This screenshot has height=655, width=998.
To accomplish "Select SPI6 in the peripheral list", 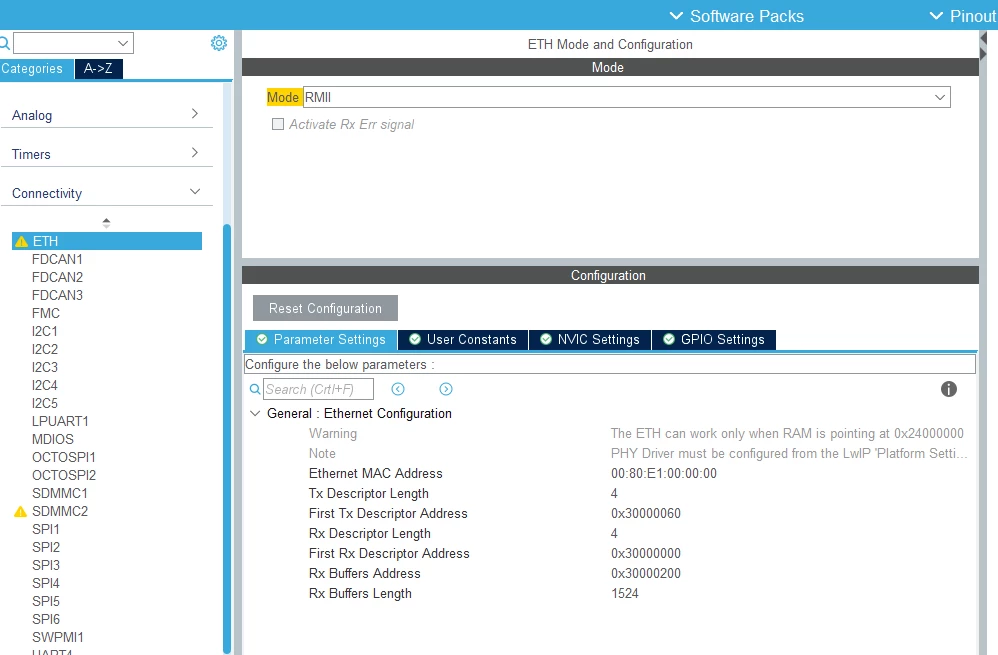I will point(46,619).
